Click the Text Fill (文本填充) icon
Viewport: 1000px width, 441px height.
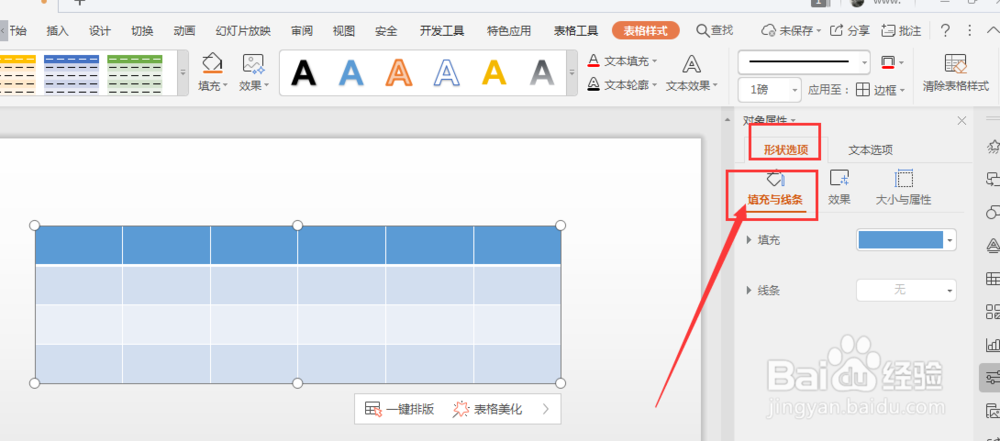pyautogui.click(x=594, y=61)
